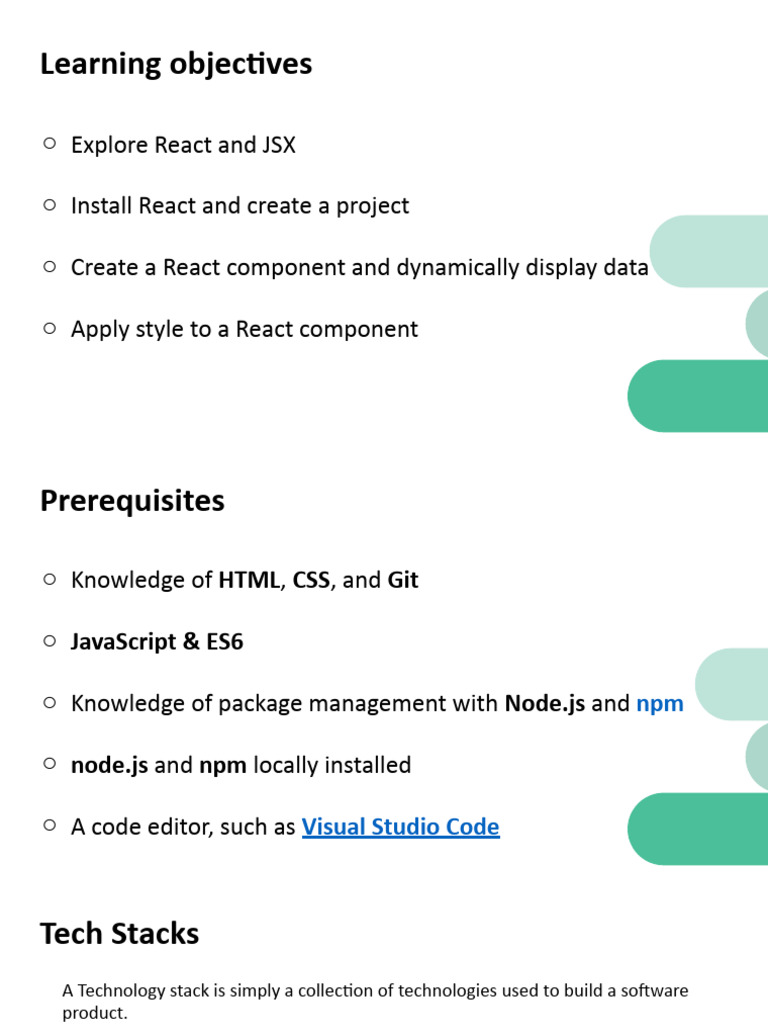Click bullet circle beside "Explore React and JSX"
The width and height of the screenshot is (768, 1024).
[49, 144]
